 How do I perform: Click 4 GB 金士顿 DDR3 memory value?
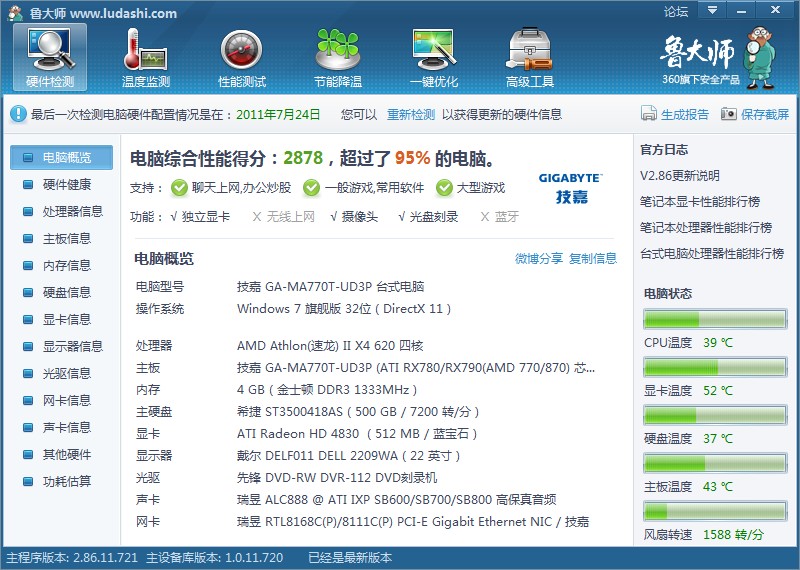coord(327,390)
